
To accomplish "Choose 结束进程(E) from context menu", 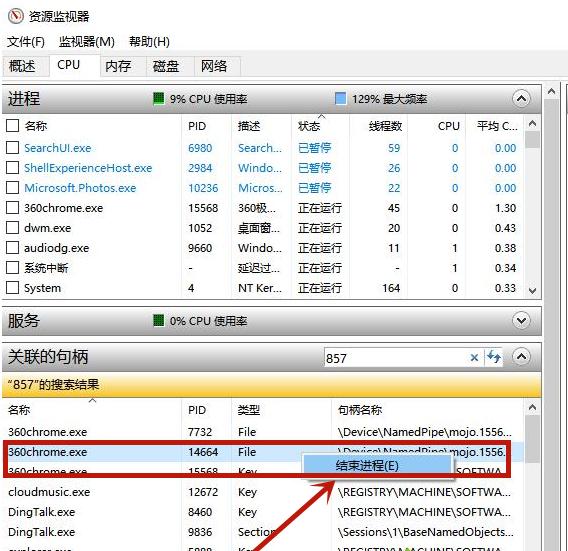I will click(x=377, y=465).
